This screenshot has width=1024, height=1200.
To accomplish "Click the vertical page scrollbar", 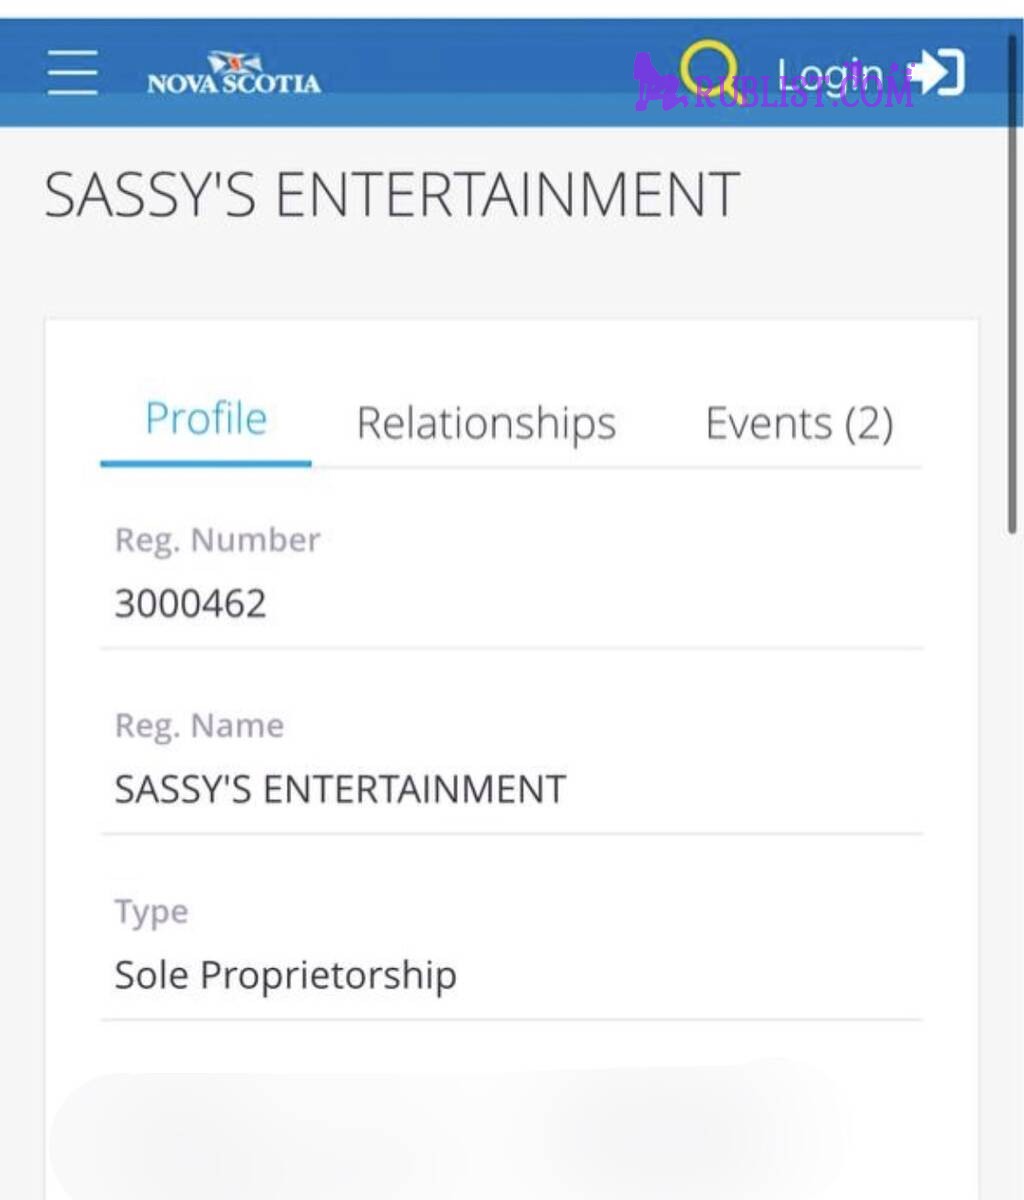I will [1014, 285].
